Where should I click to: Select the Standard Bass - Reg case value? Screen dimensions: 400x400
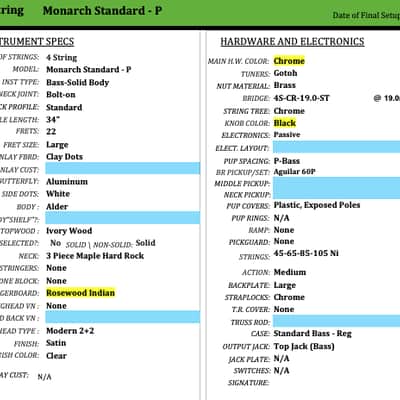(x=312, y=334)
